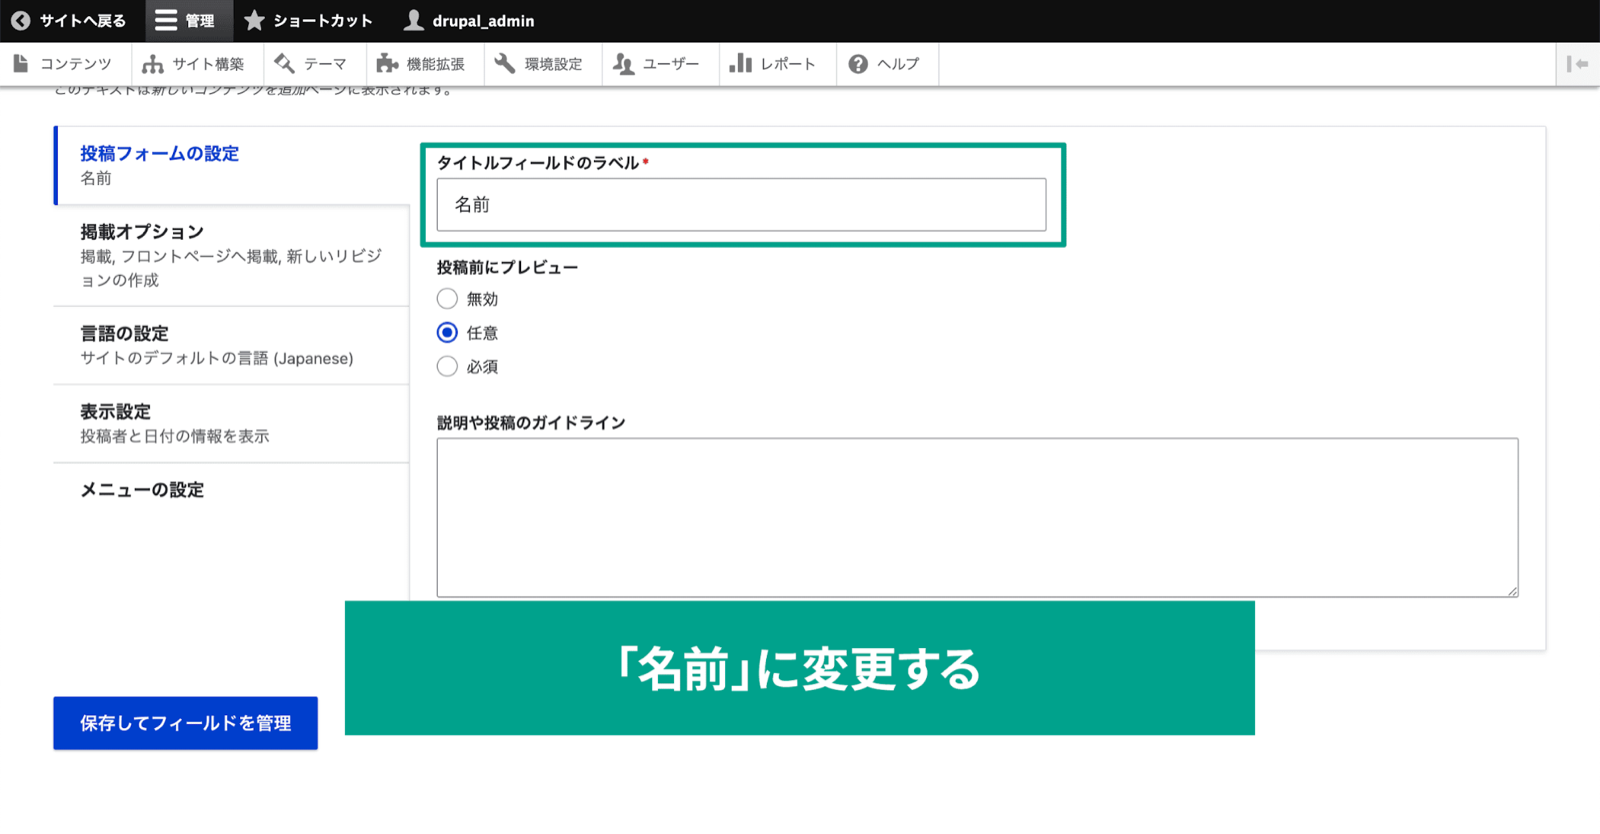Click the タイトルフィールドのラベル text input

(741, 205)
